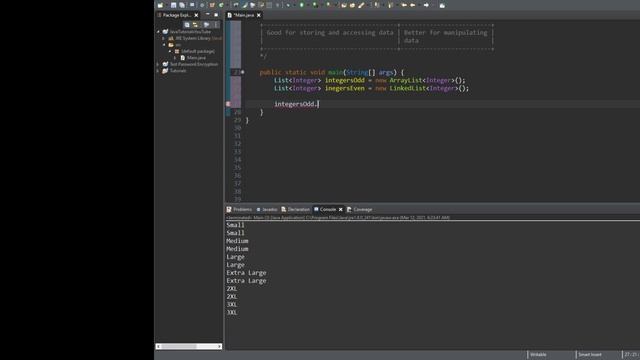
Task: Collapse the default package node
Action: click(x=170, y=51)
